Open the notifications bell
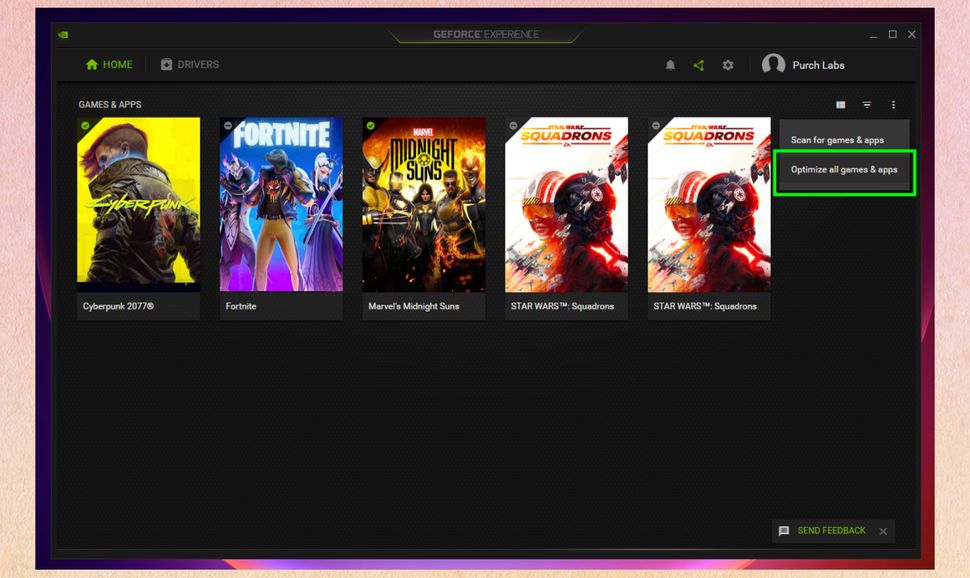 click(670, 65)
